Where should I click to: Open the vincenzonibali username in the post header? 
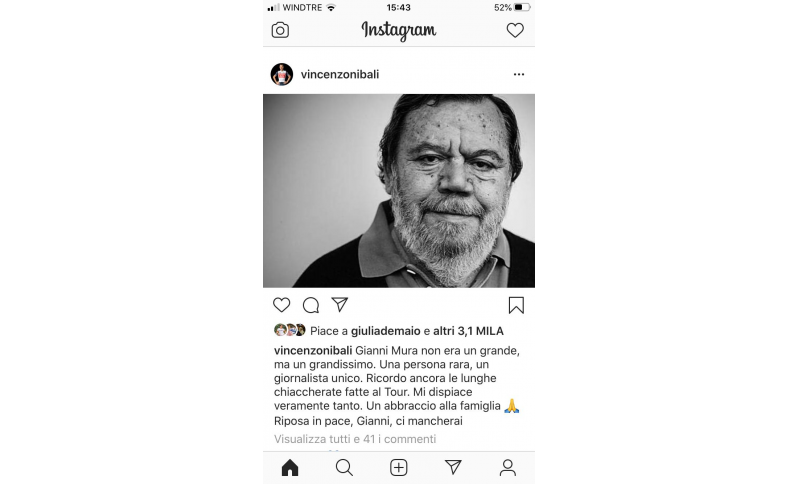340,74
